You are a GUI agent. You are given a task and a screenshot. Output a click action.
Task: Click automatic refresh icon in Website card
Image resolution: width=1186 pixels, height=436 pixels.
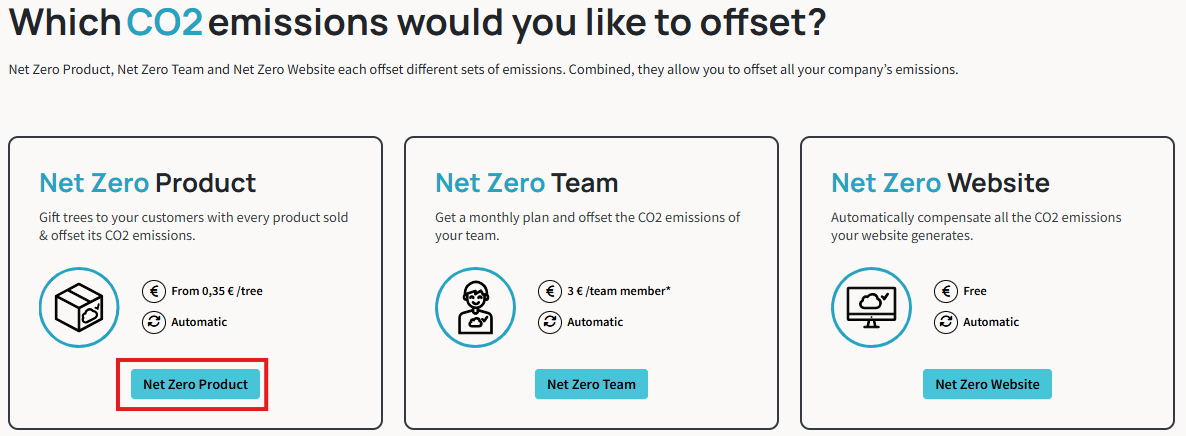(945, 322)
